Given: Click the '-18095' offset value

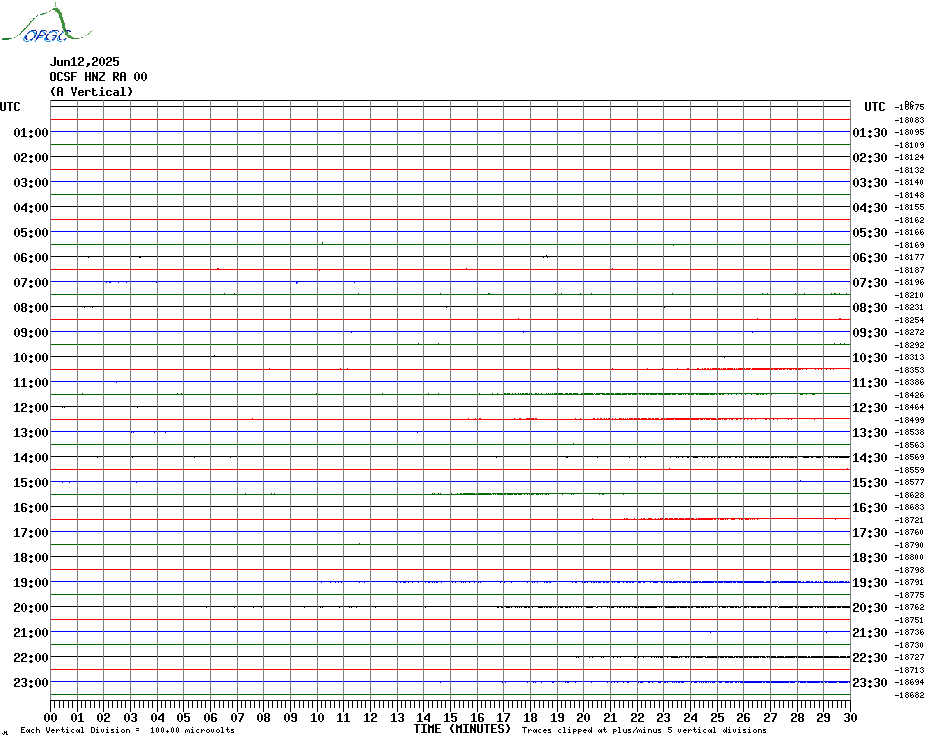Looking at the screenshot, I should [x=909, y=132].
